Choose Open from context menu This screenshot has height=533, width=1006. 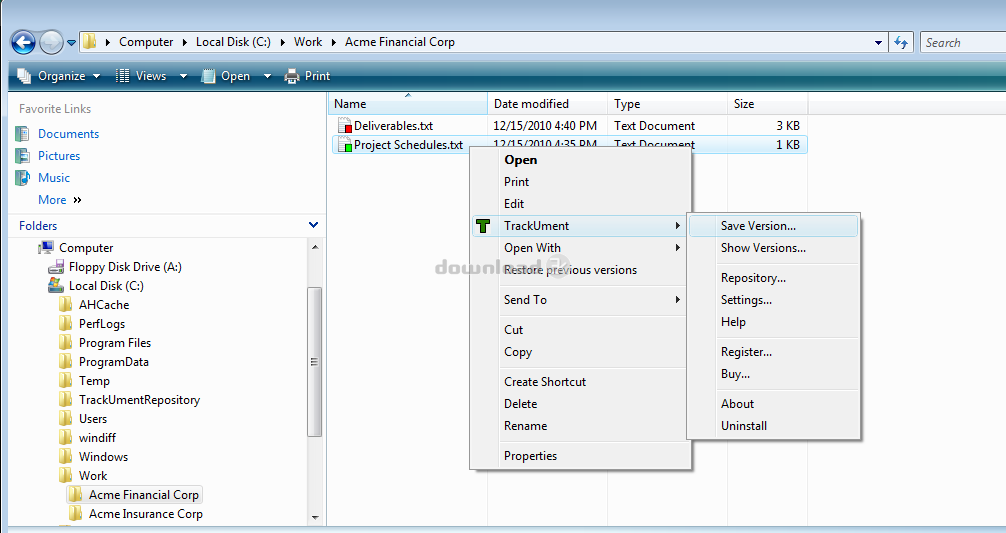[520, 160]
